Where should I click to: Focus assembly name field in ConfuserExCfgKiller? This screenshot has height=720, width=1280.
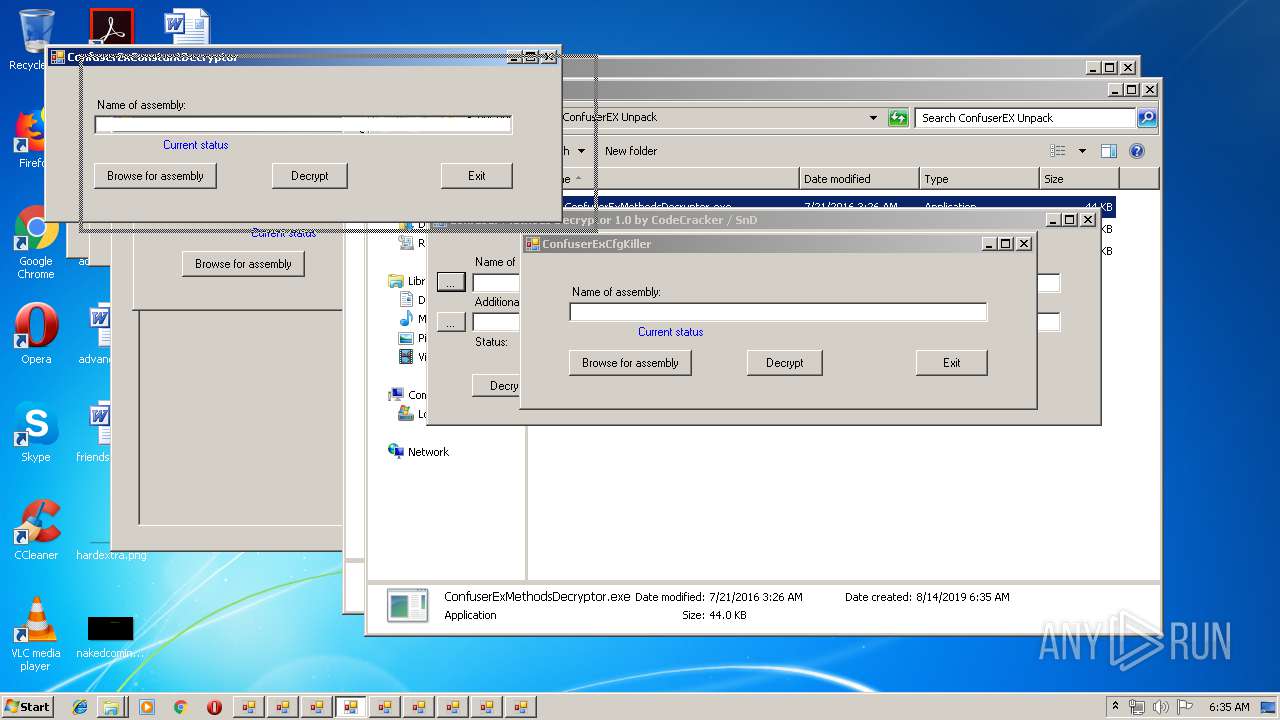(x=778, y=312)
